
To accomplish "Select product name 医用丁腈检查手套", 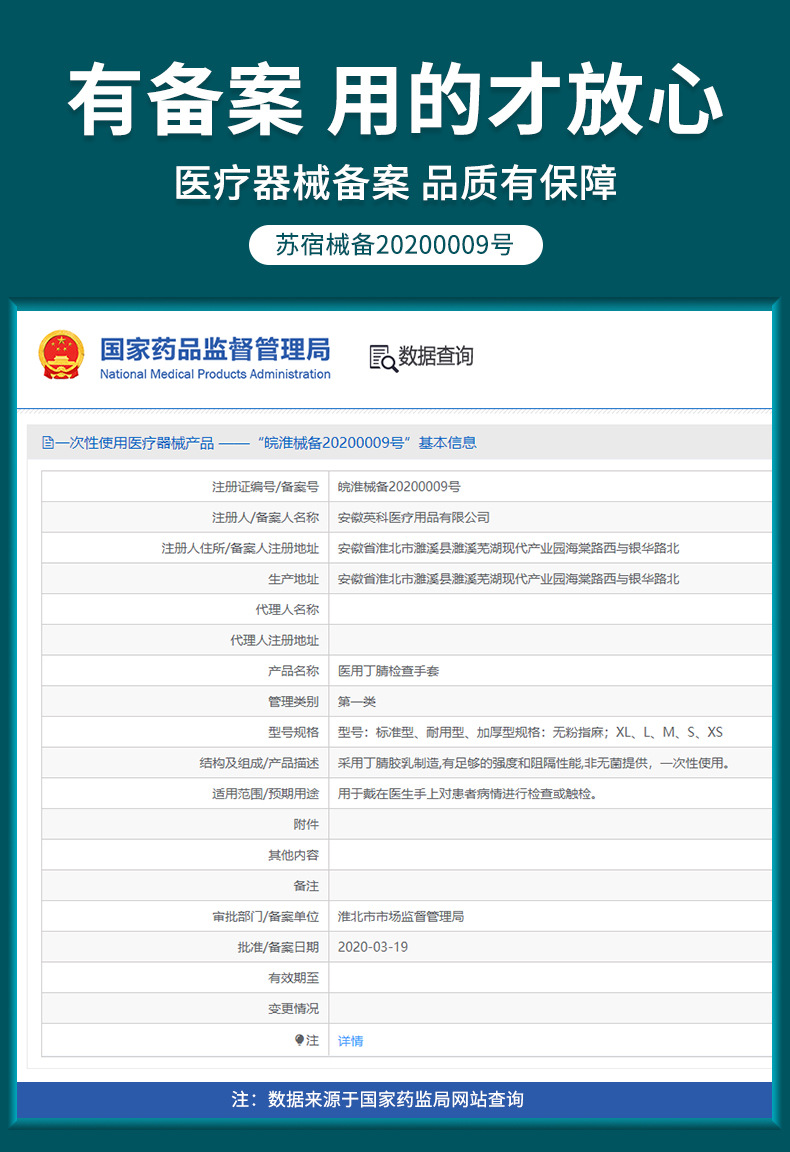I will click(388, 671).
